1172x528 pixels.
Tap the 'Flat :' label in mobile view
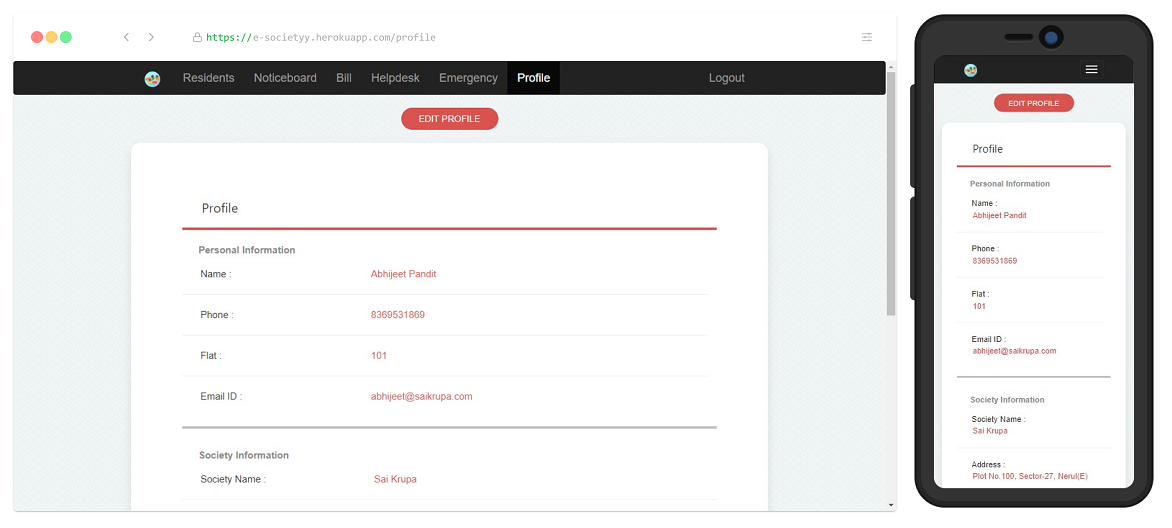(x=981, y=294)
